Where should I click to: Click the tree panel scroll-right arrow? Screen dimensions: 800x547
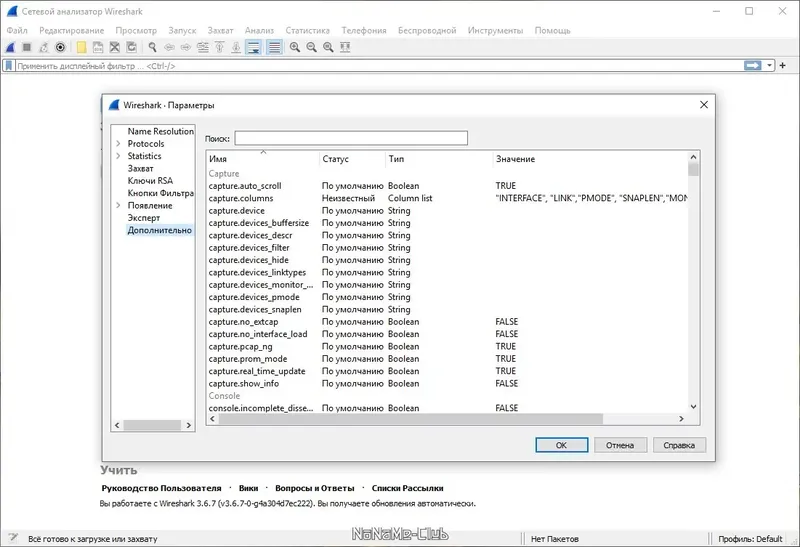188,425
